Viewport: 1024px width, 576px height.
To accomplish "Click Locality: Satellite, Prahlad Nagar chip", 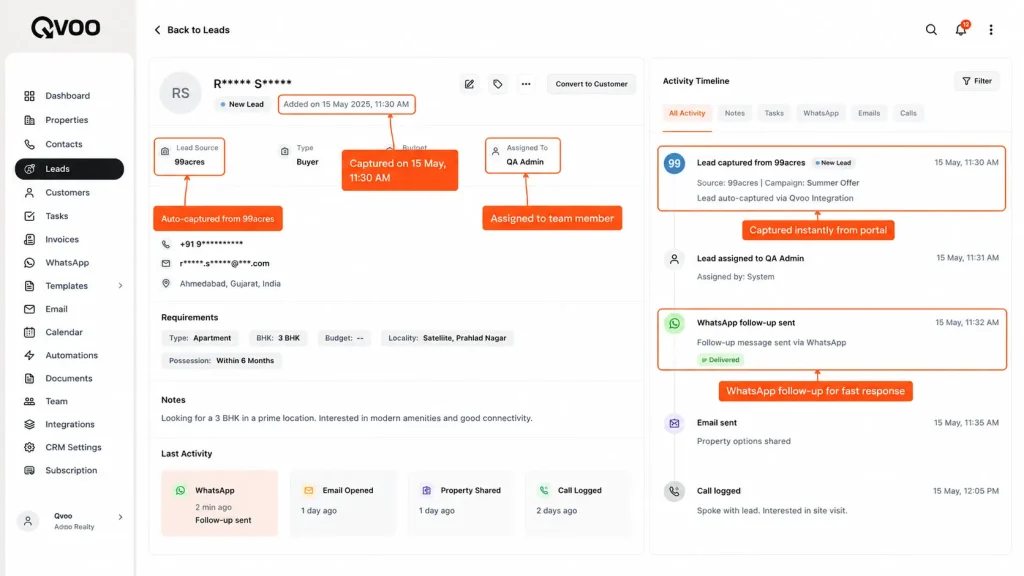I will pos(447,338).
